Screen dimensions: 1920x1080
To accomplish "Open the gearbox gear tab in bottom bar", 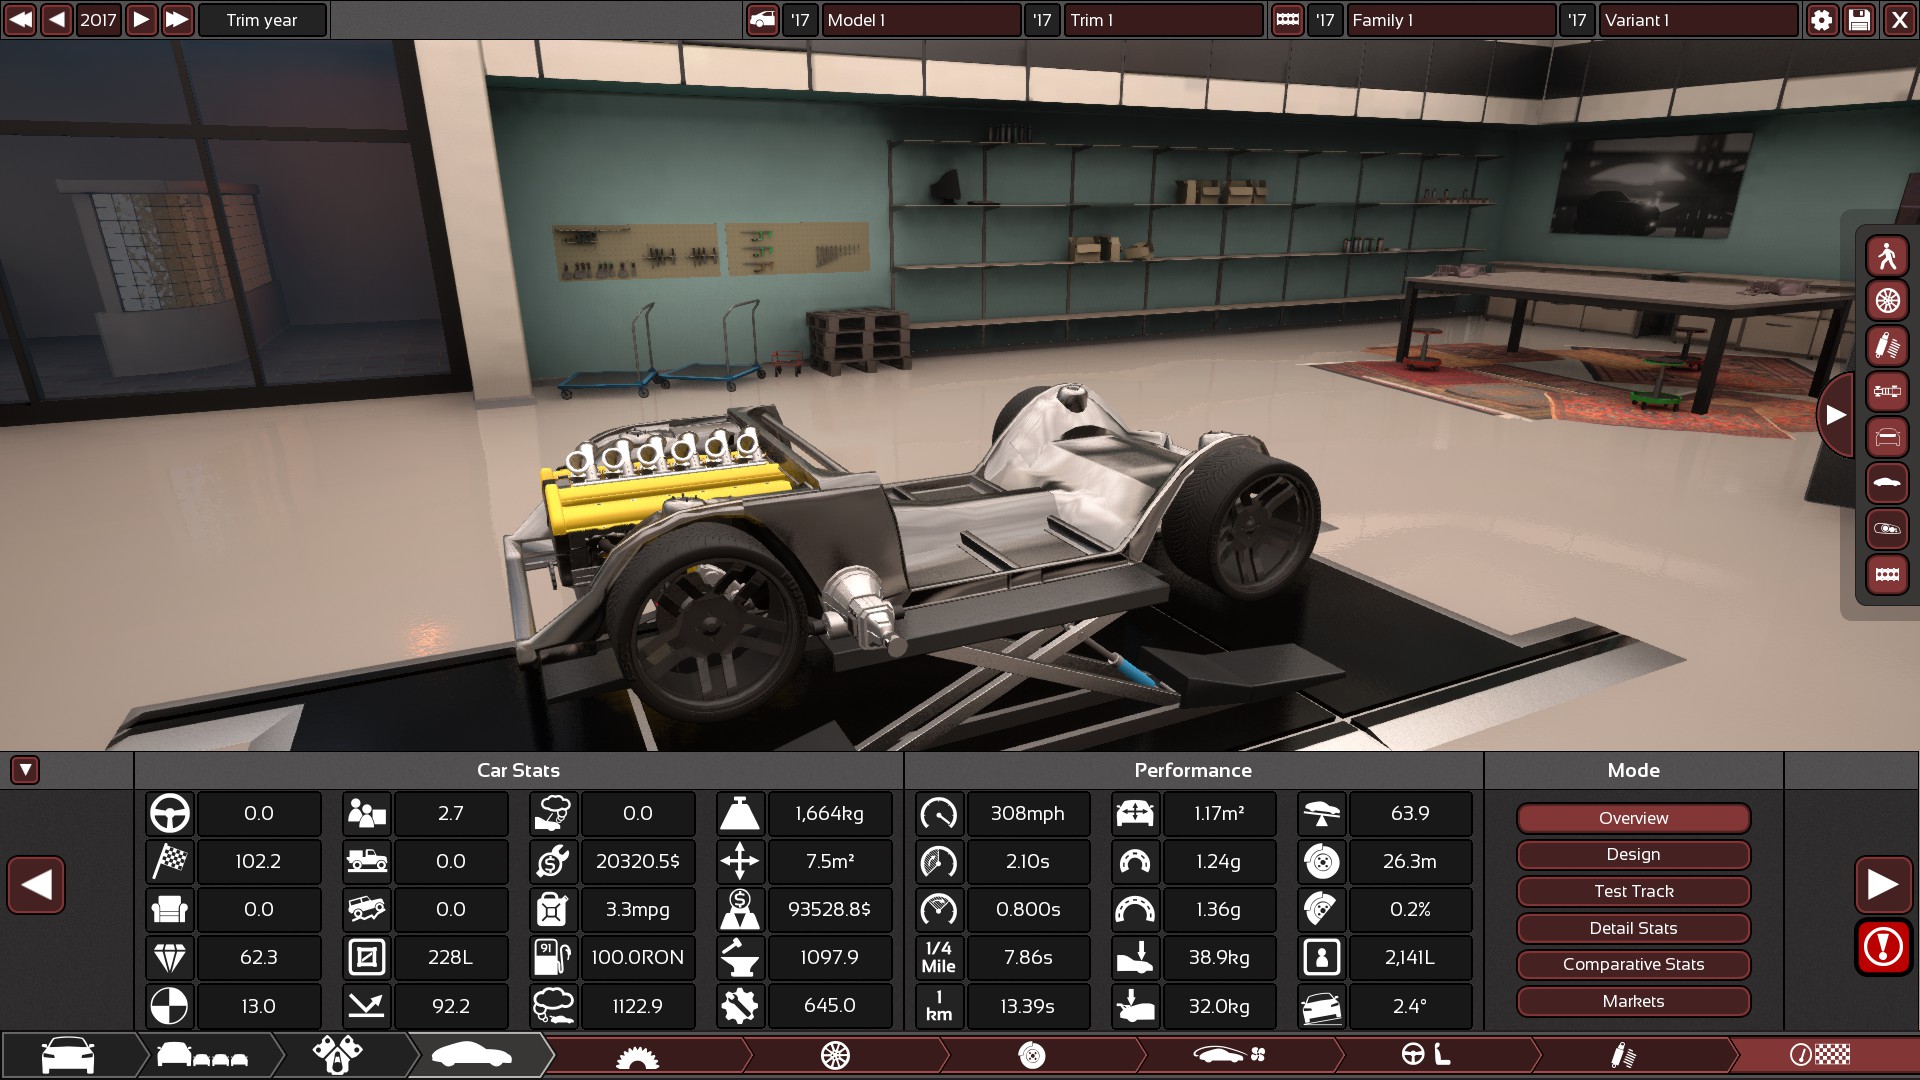I will click(637, 1055).
